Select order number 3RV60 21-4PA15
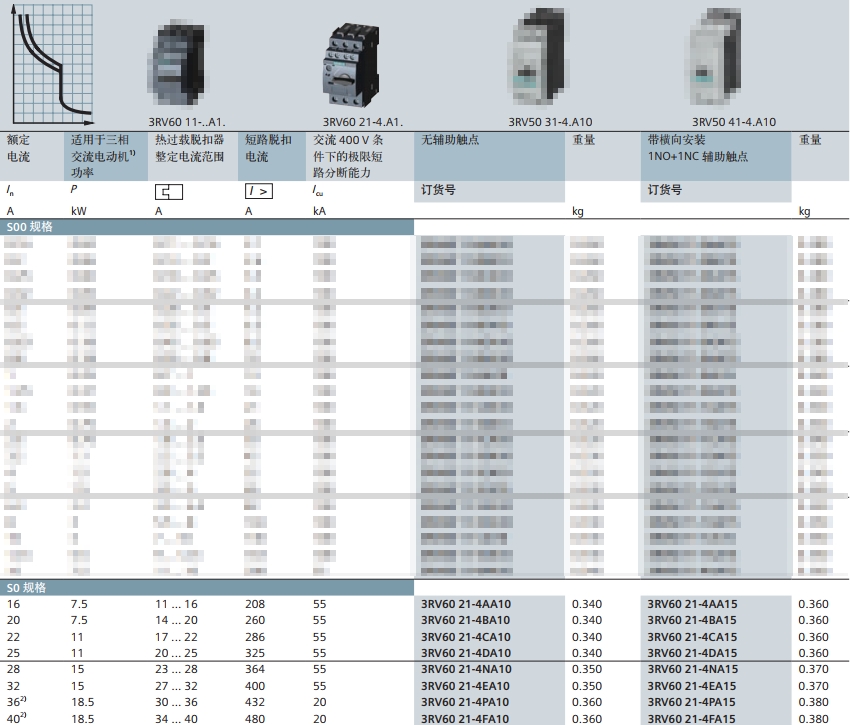This screenshot has width=850, height=725. (x=691, y=702)
